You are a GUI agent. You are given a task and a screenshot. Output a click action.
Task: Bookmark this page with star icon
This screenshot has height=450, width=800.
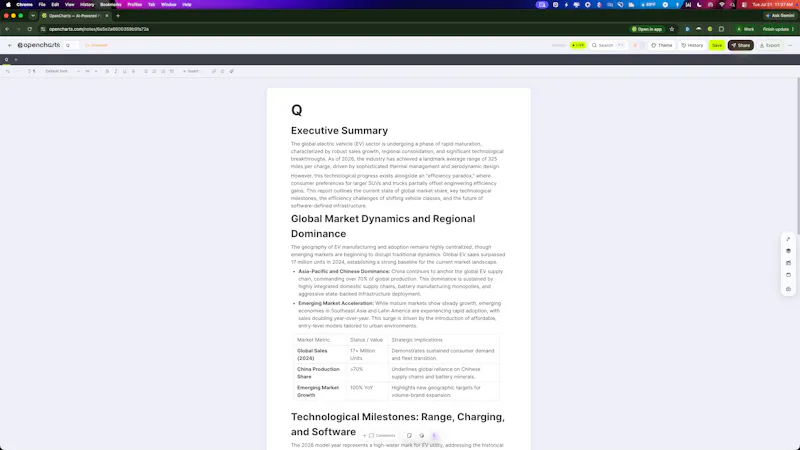pos(672,29)
